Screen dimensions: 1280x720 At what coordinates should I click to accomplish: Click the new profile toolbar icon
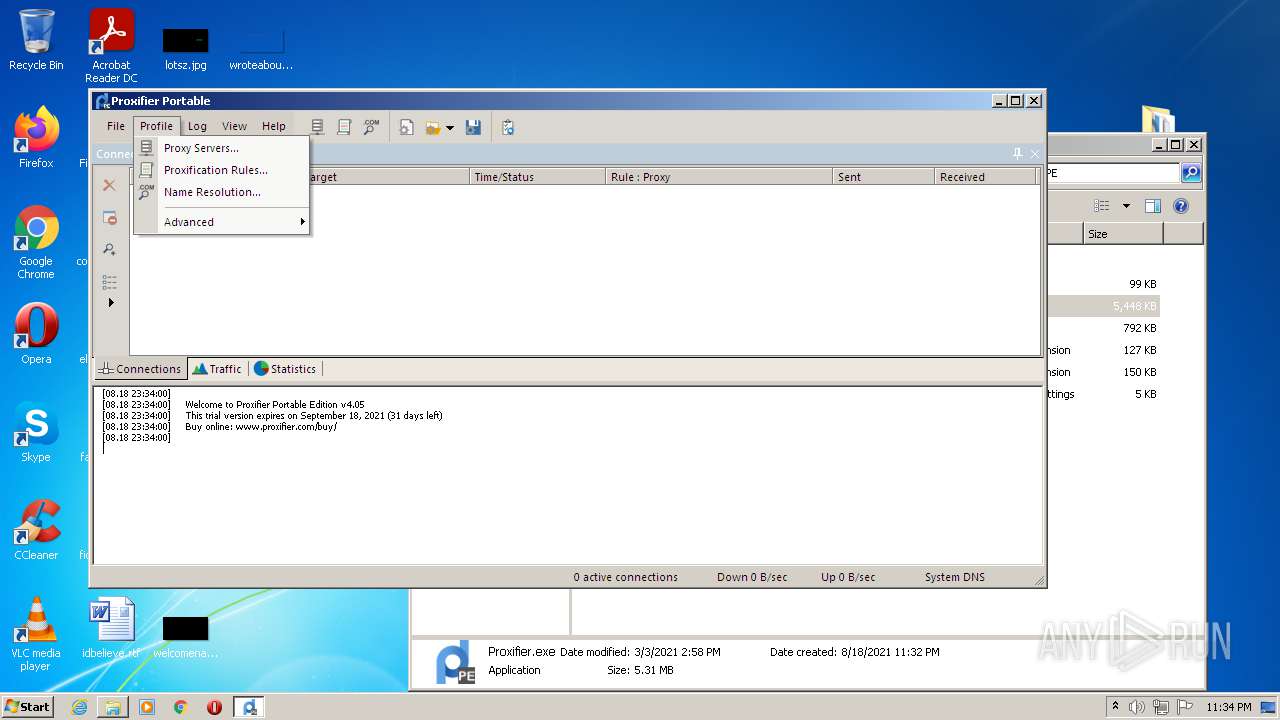407,127
